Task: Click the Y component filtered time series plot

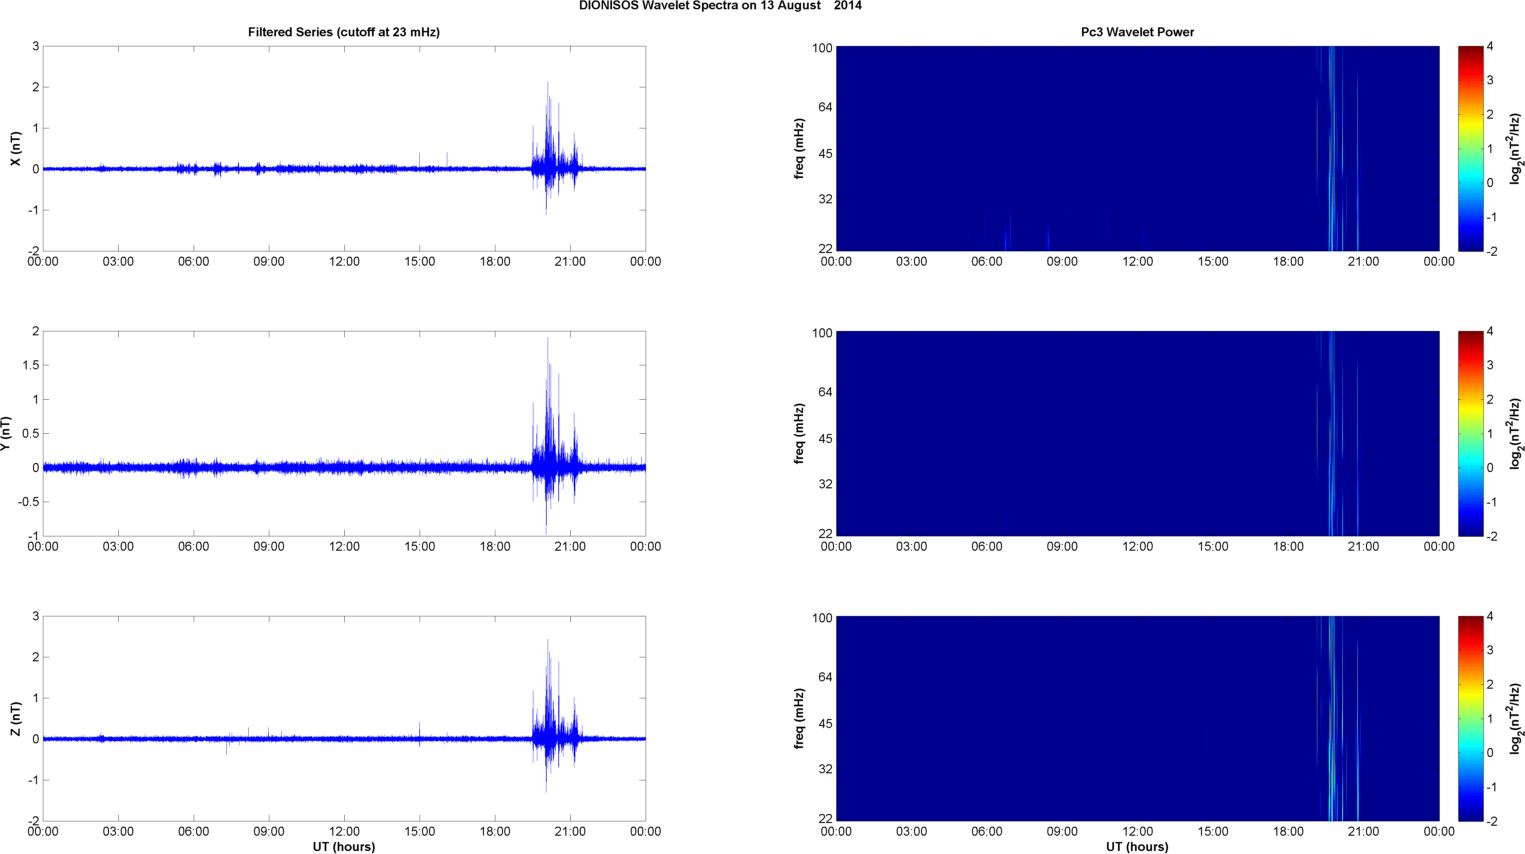Action: (344, 433)
